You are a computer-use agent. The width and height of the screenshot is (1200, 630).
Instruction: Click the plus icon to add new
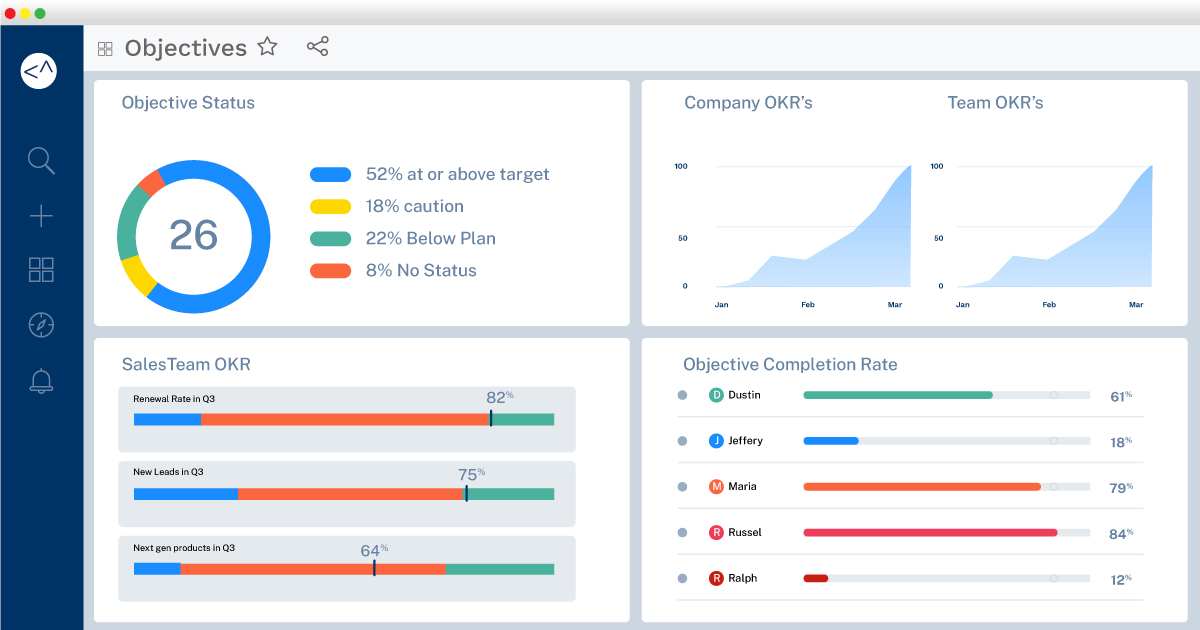click(41, 216)
